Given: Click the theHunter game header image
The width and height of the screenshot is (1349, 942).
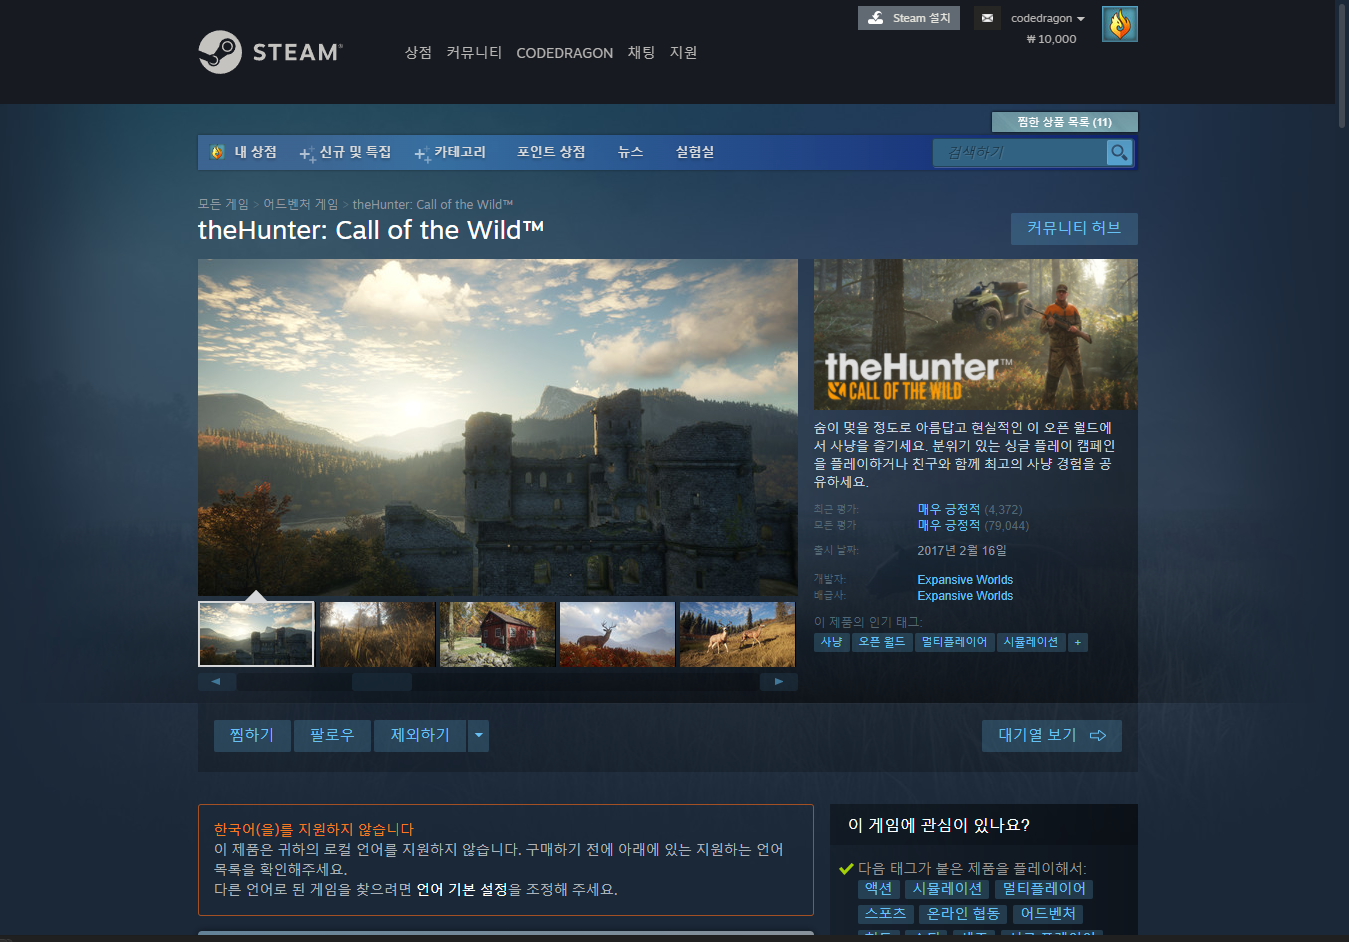Looking at the screenshot, I should click(975, 334).
